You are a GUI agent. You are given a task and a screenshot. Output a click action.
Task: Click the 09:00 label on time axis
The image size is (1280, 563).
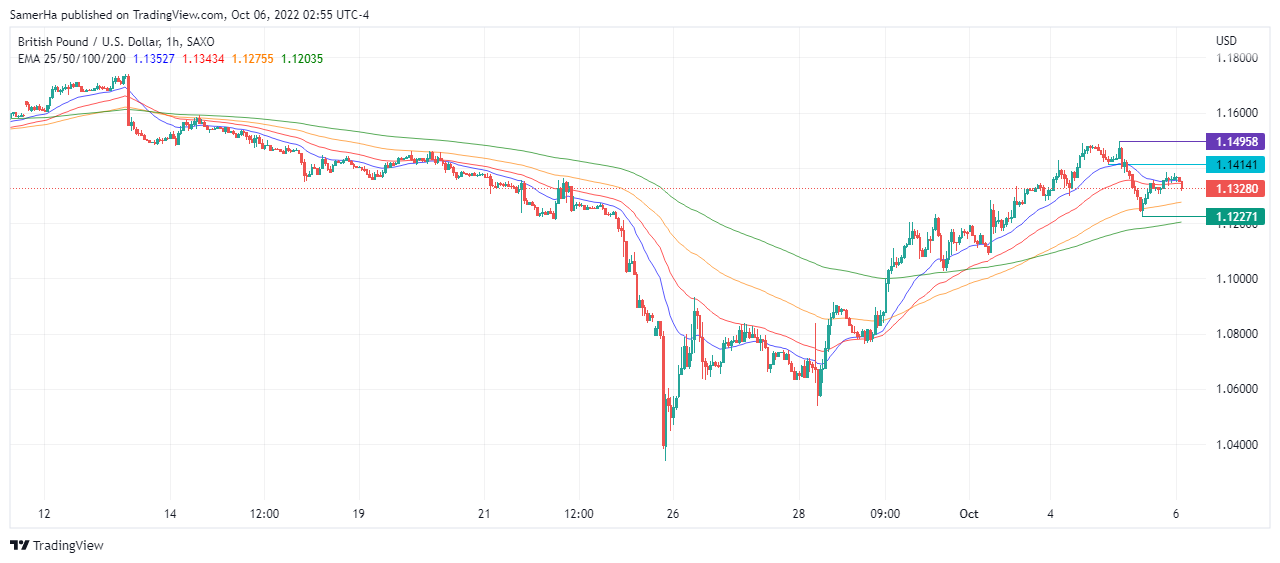(x=885, y=514)
